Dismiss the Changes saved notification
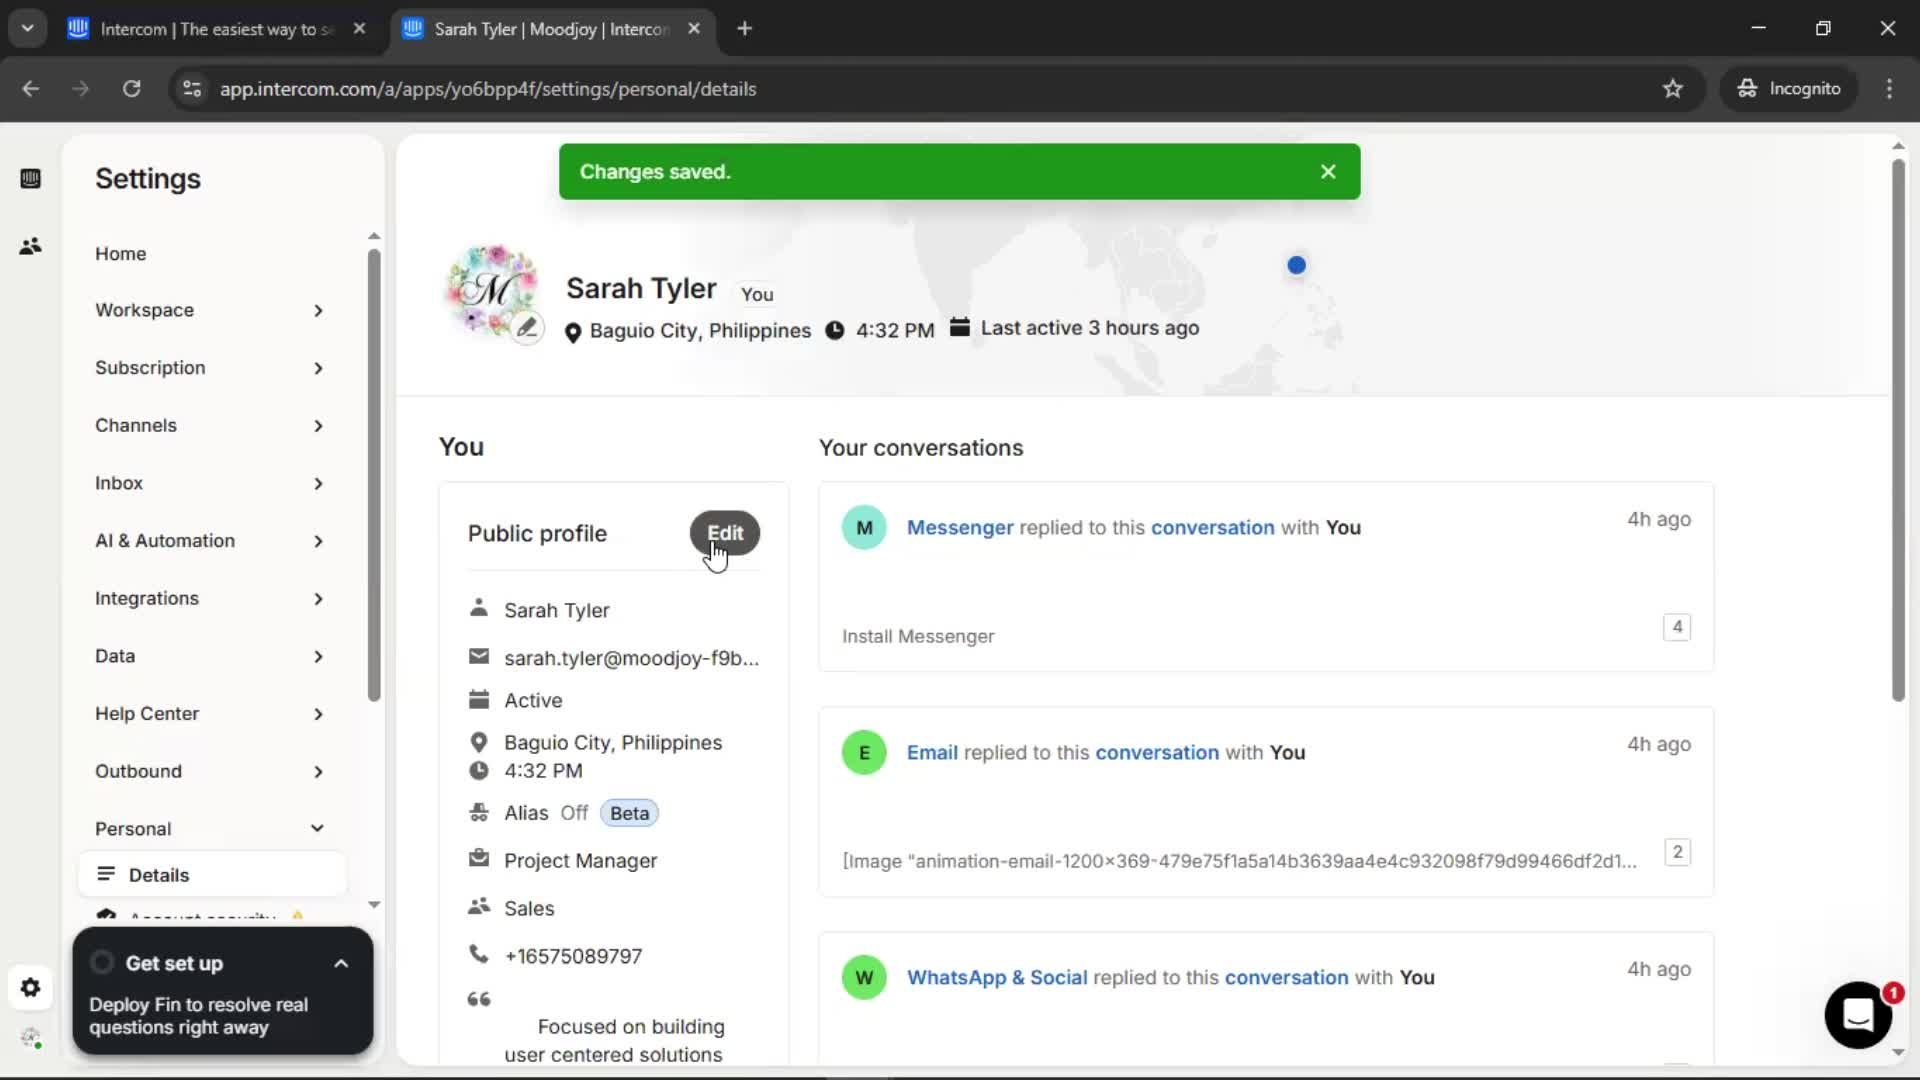 (x=1328, y=172)
